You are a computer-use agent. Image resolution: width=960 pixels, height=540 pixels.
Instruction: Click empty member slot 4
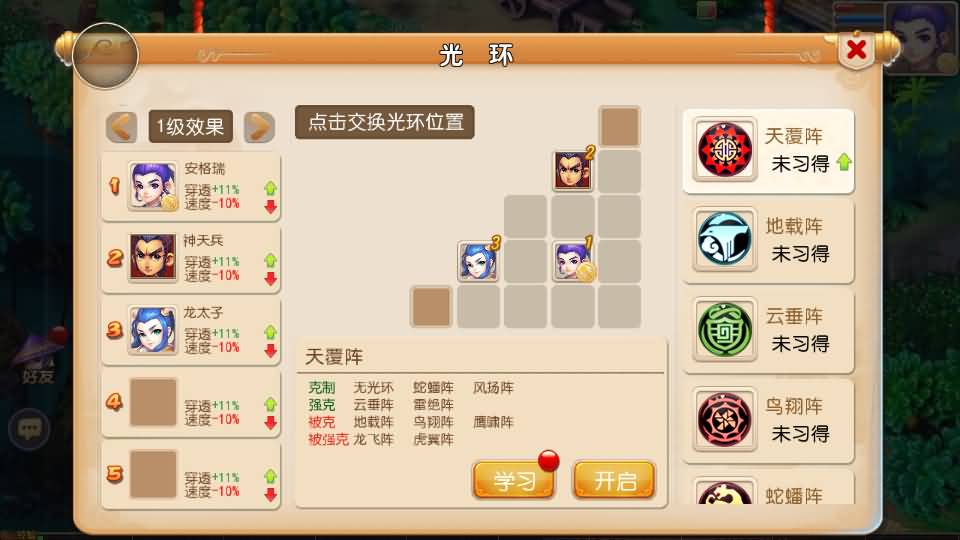(153, 402)
